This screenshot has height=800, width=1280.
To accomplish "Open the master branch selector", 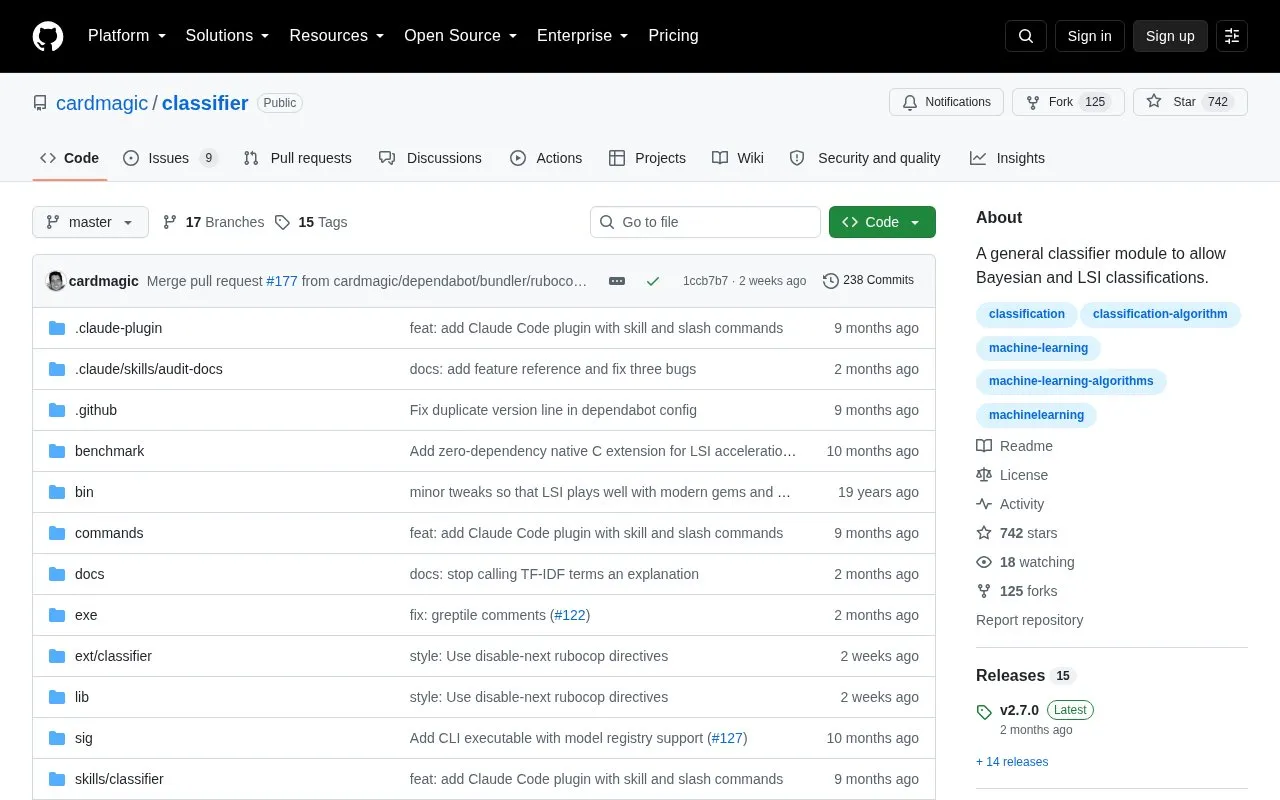I will (90, 222).
